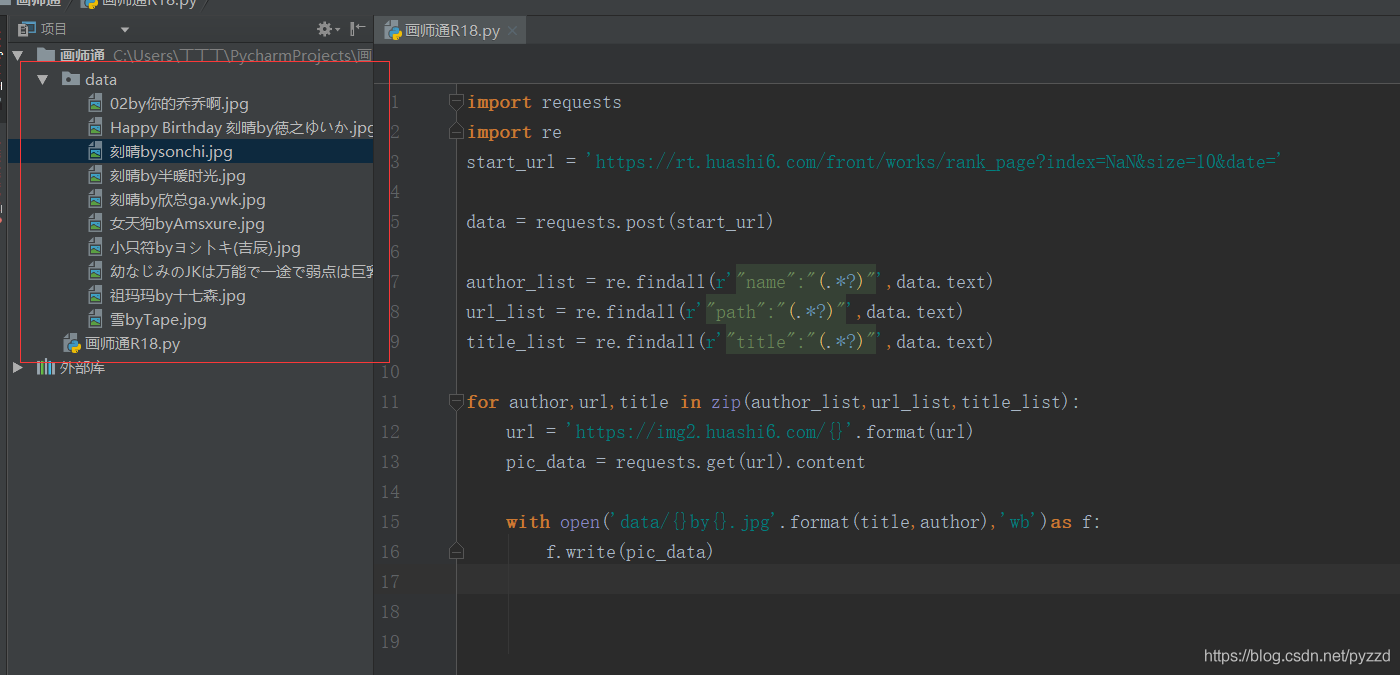Close the 画师通R18.py editor tab
1400x675 pixels.
[x=513, y=31]
